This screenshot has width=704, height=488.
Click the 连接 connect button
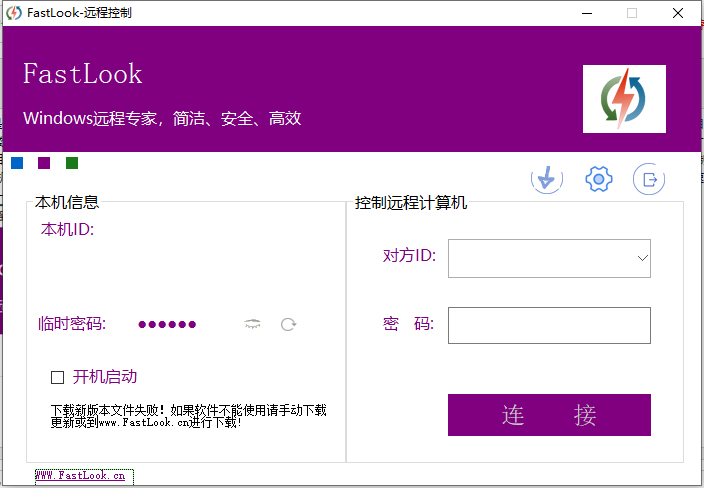coord(549,415)
